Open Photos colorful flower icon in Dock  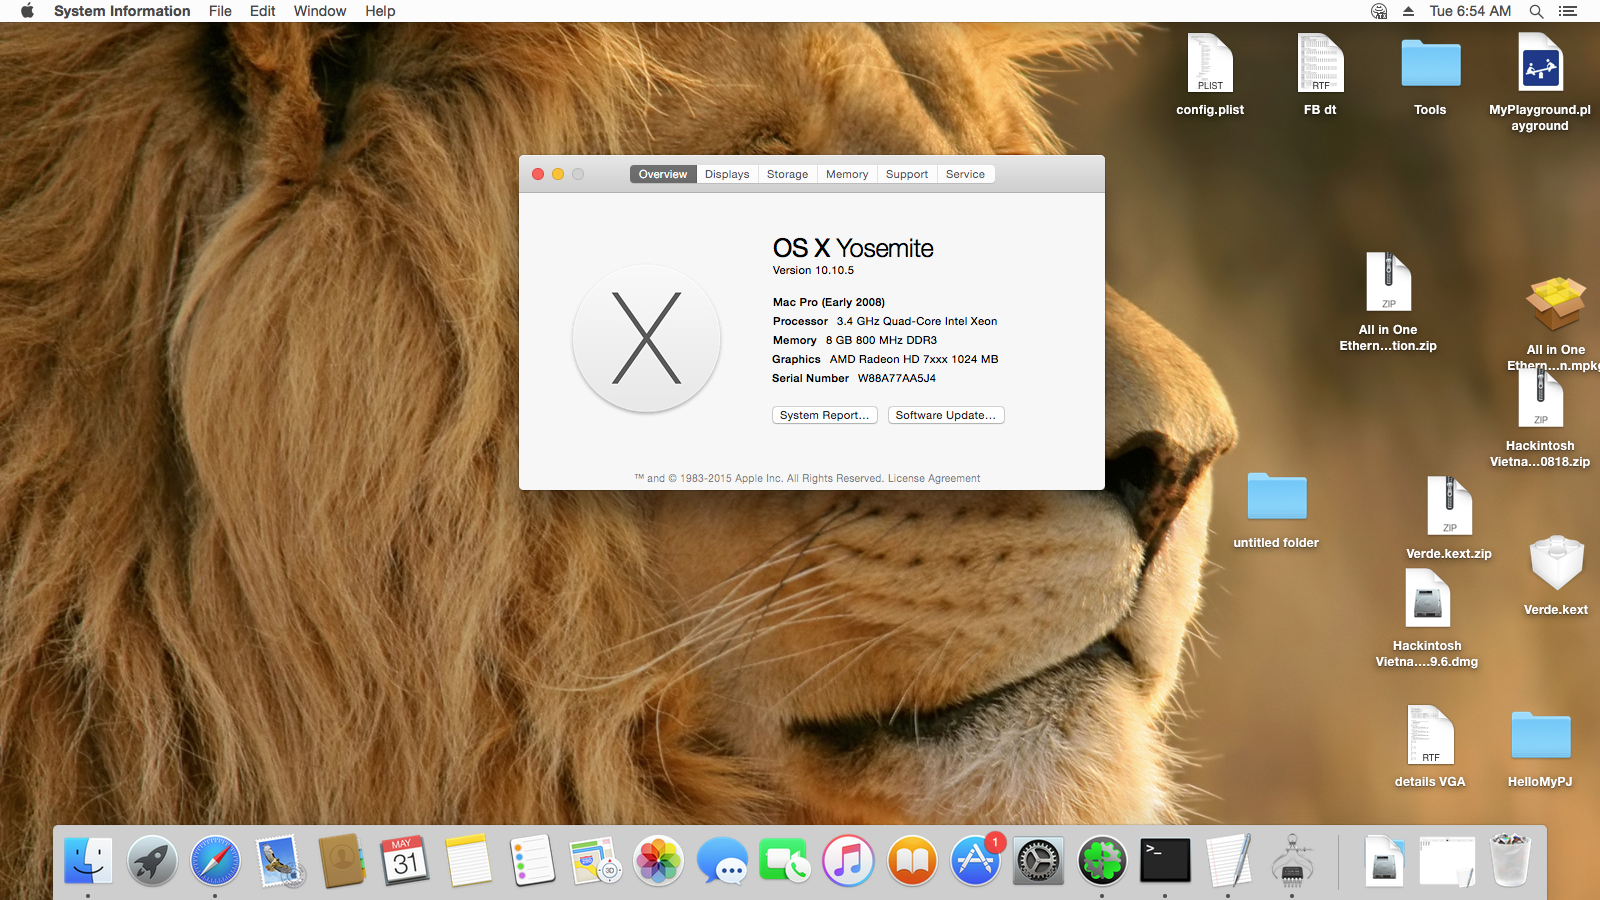[x=659, y=860]
